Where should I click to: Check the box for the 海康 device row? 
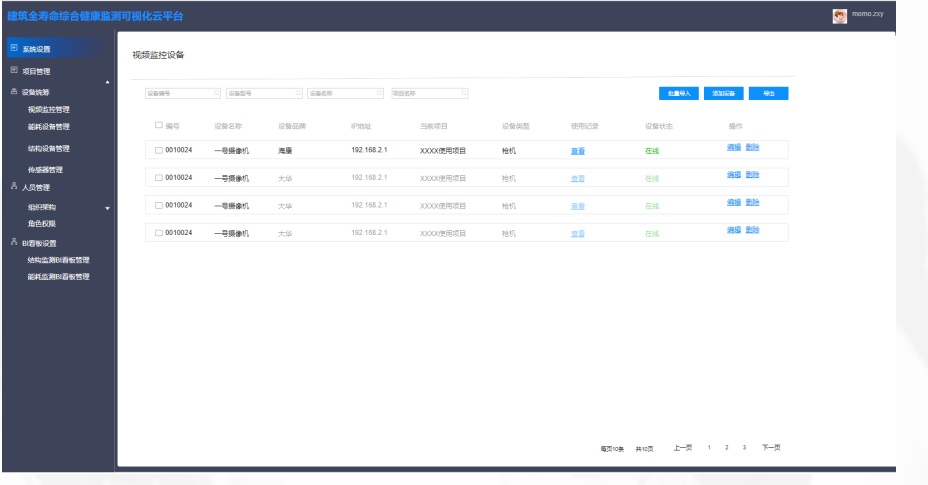coord(159,150)
